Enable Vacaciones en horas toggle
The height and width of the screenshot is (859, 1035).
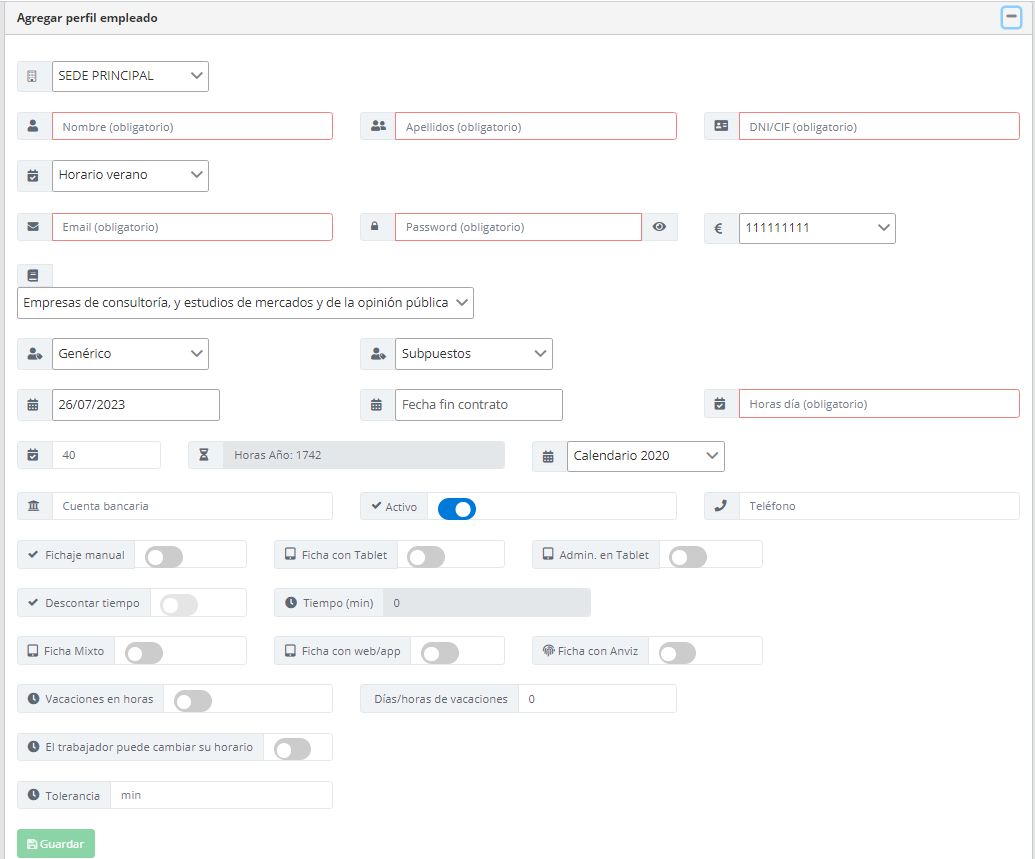point(193,702)
